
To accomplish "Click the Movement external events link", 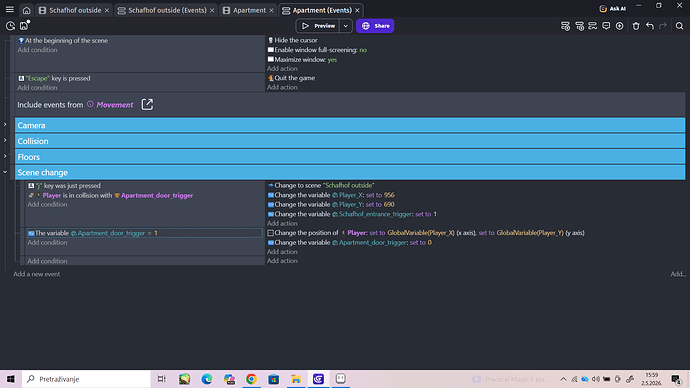I will (114, 105).
